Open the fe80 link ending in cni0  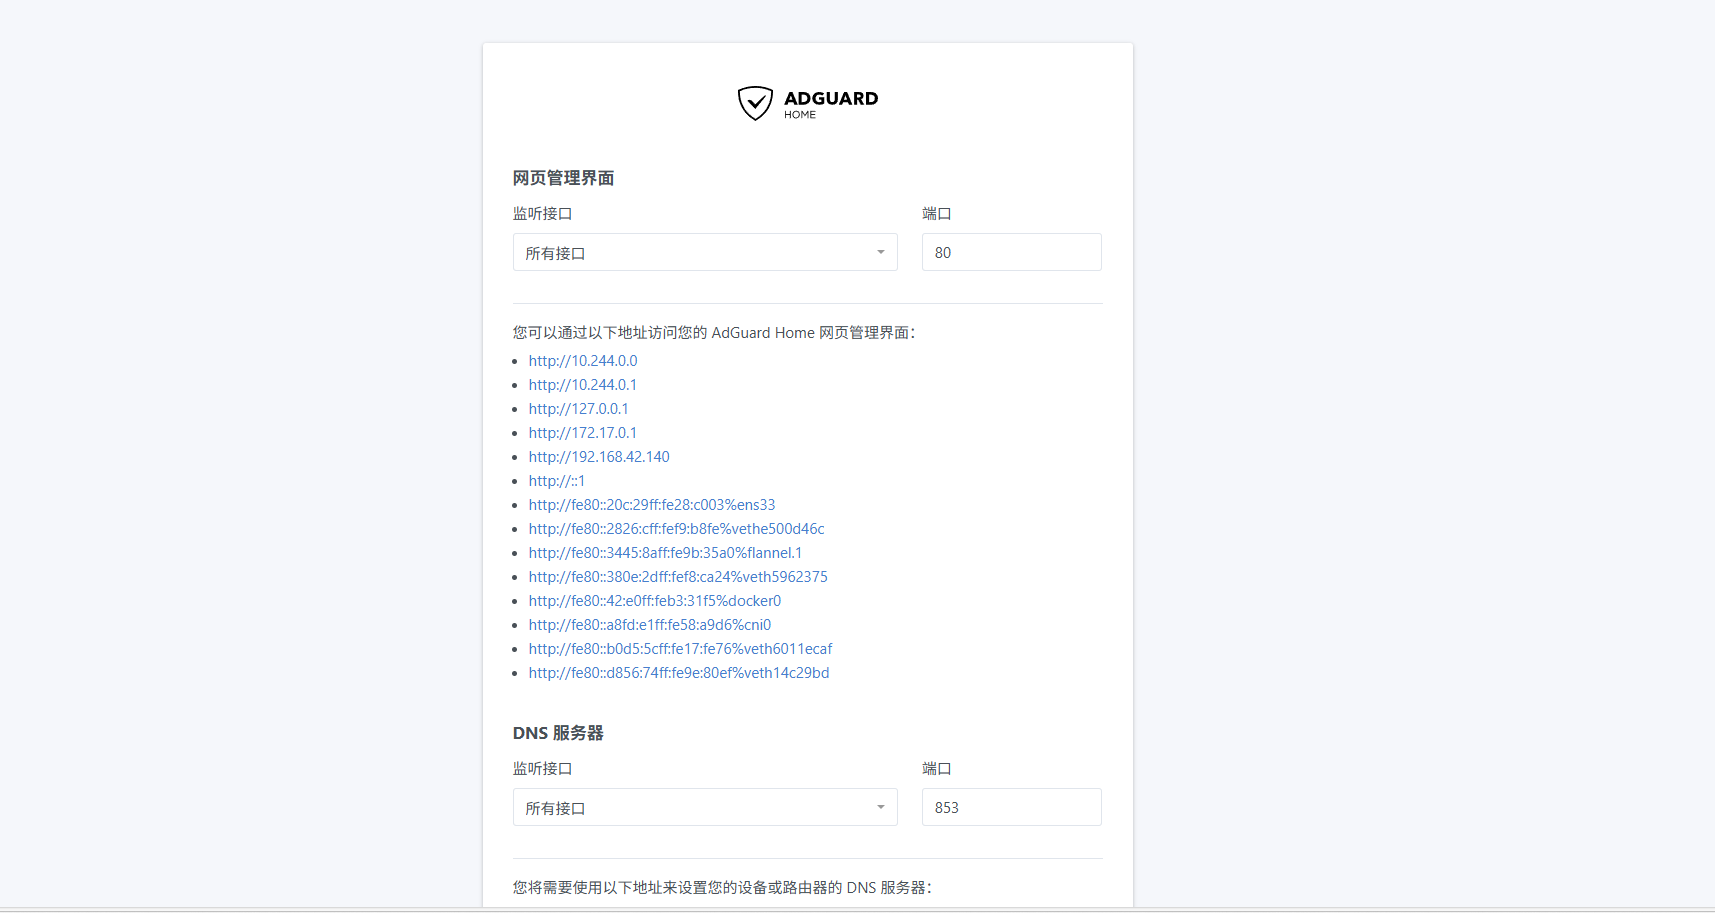650,625
